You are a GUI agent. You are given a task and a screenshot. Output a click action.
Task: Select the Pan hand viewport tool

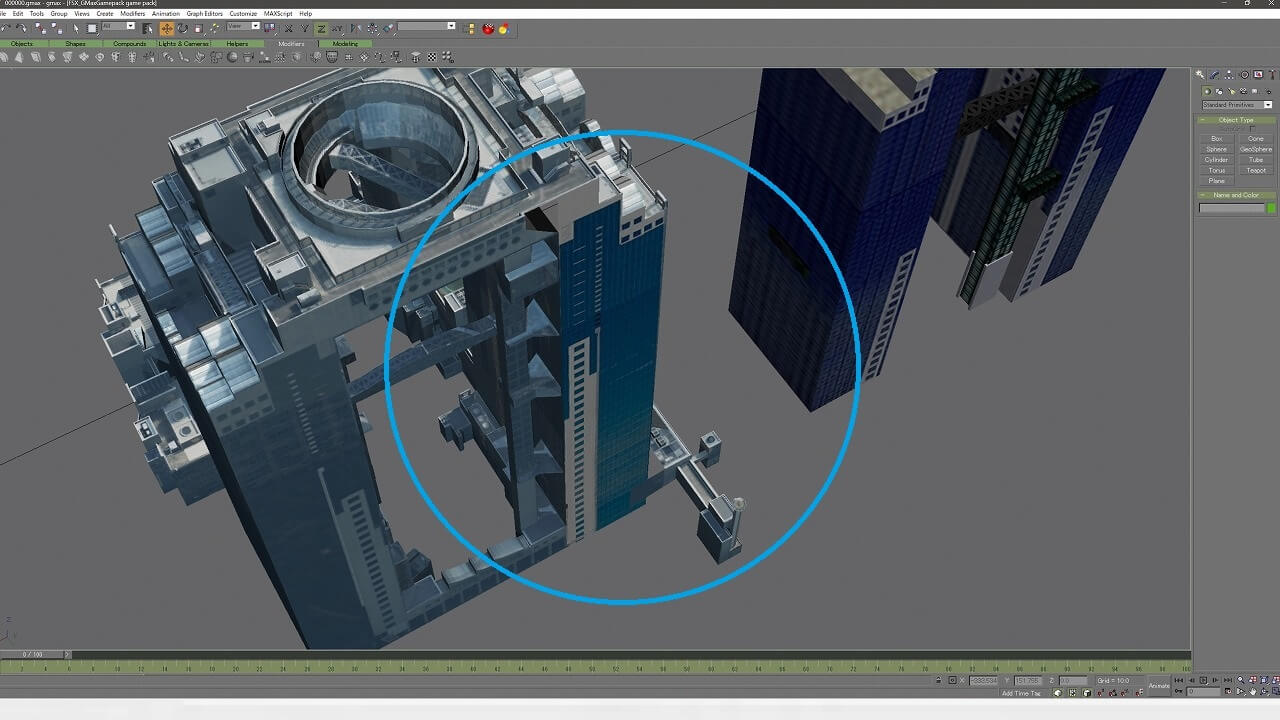tap(1252, 691)
